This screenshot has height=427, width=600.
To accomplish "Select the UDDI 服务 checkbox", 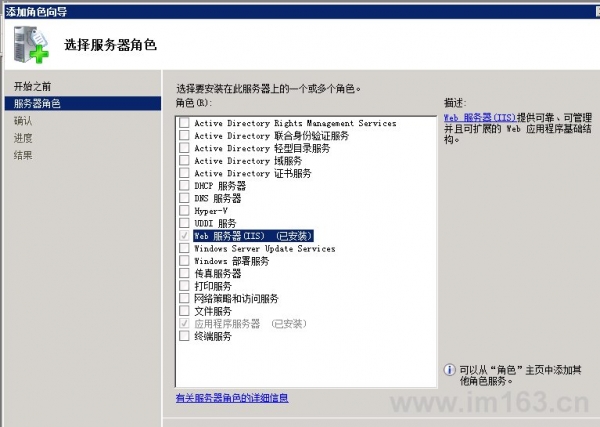I will (184, 223).
